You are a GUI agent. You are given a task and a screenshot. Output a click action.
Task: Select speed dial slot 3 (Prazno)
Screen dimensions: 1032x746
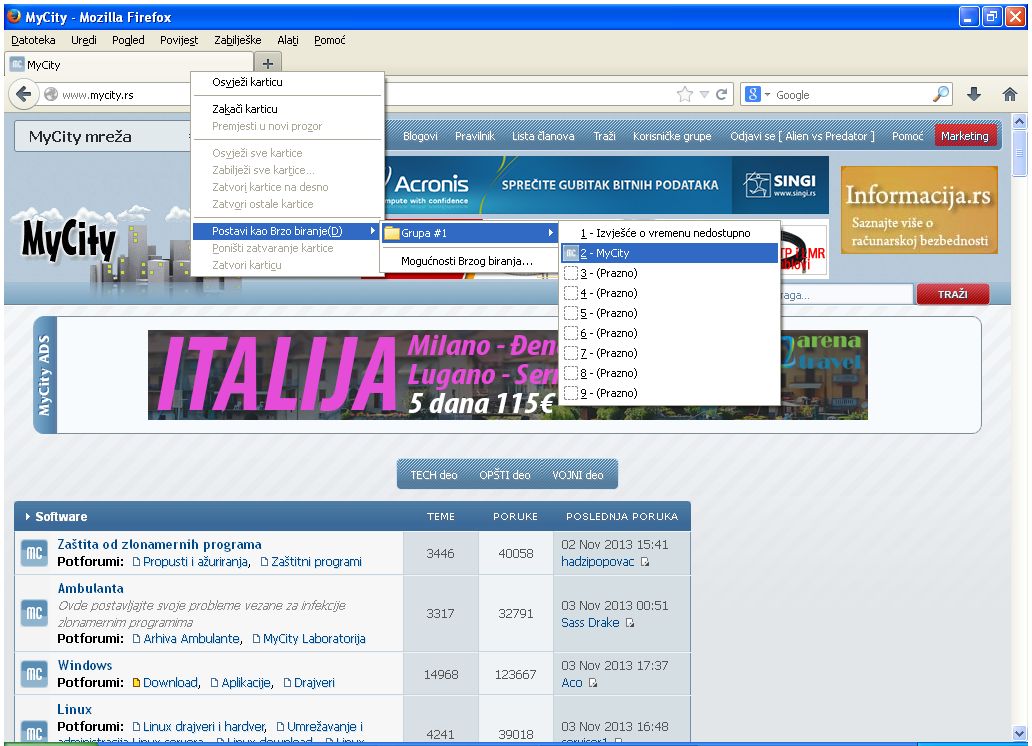670,273
